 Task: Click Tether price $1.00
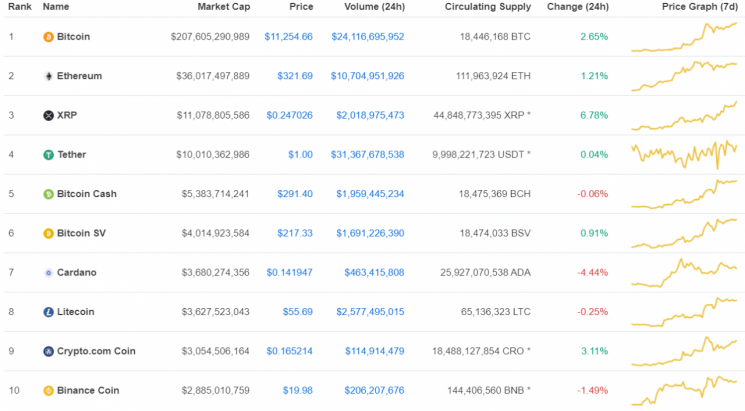300,155
